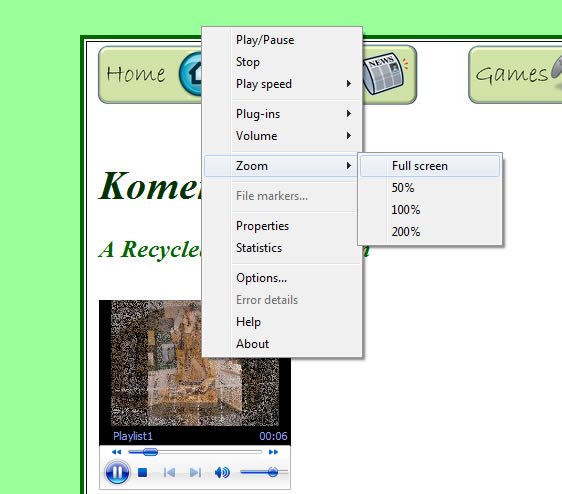Viewport: 562px width, 494px height.
Task: Click the seek bar thumb on the player
Action: [150, 452]
